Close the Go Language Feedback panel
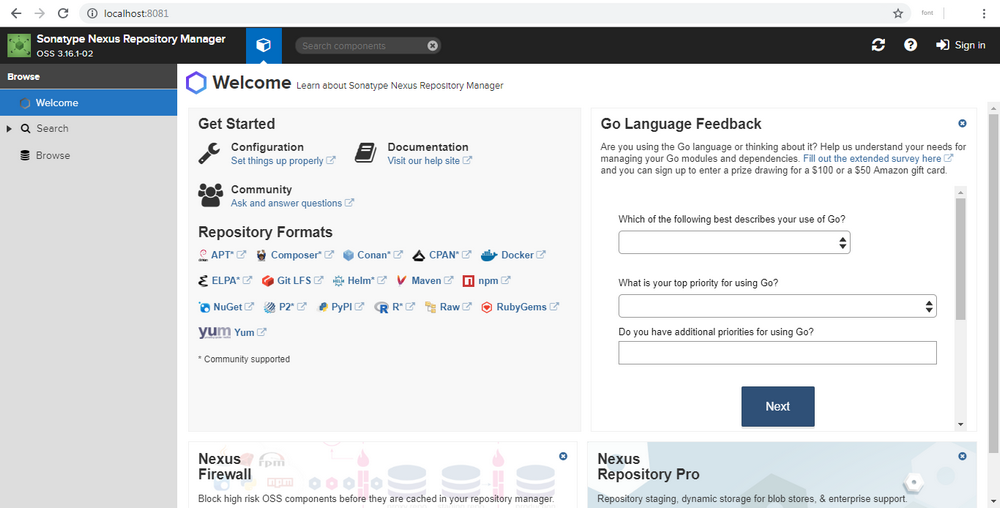Image resolution: width=1000 pixels, height=508 pixels. 962,124
